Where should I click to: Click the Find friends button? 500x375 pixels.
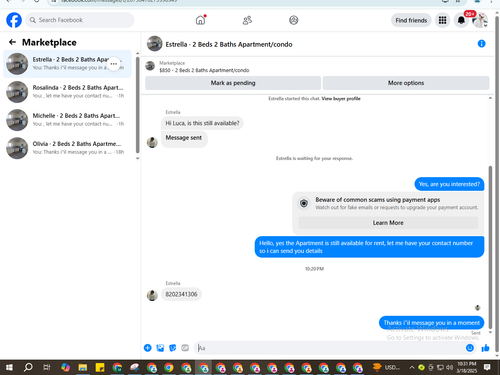point(411,20)
